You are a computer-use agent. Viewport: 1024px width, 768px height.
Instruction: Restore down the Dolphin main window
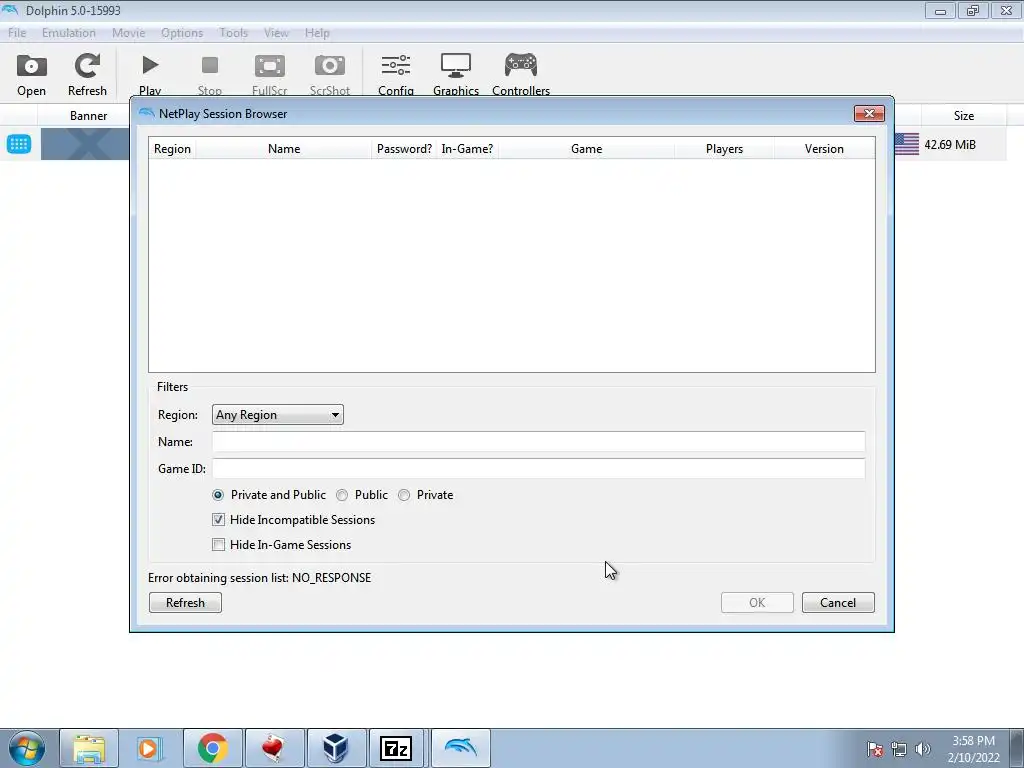[973, 10]
